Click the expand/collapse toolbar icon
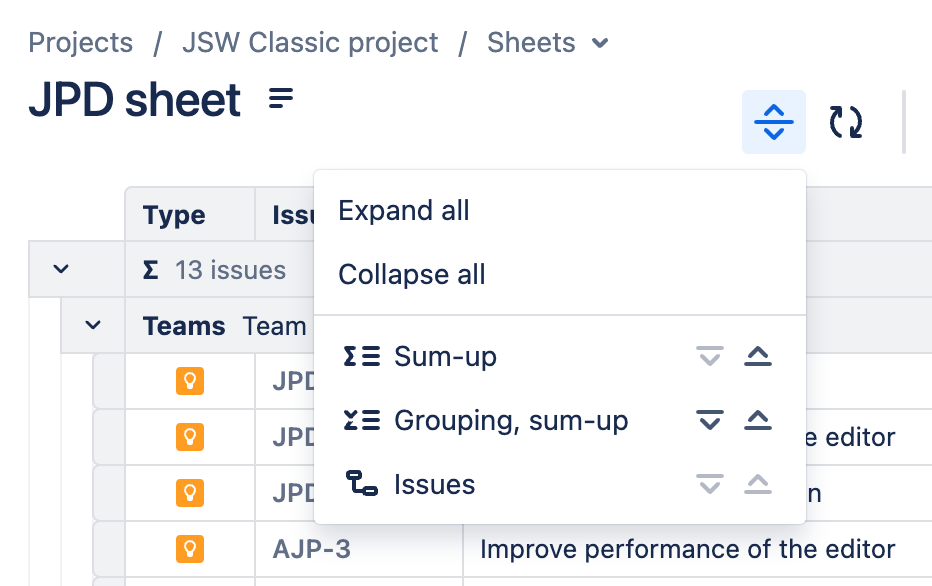 point(773,122)
